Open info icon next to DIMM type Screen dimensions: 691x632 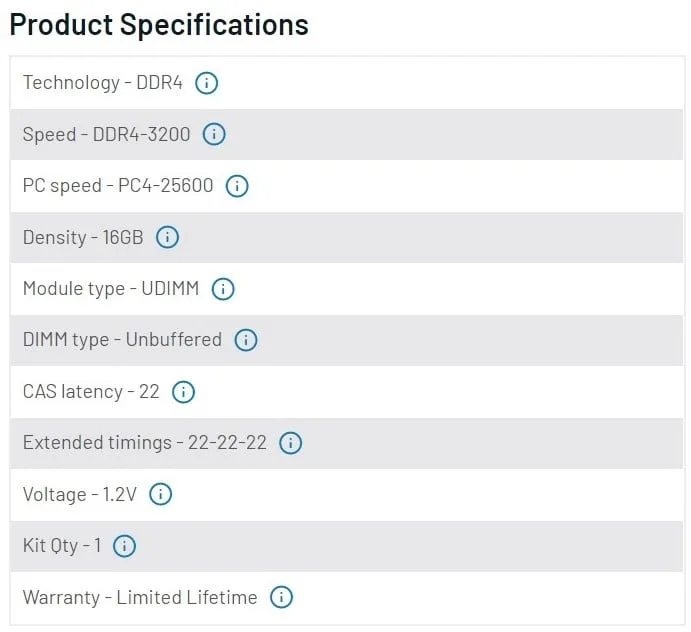point(246,340)
